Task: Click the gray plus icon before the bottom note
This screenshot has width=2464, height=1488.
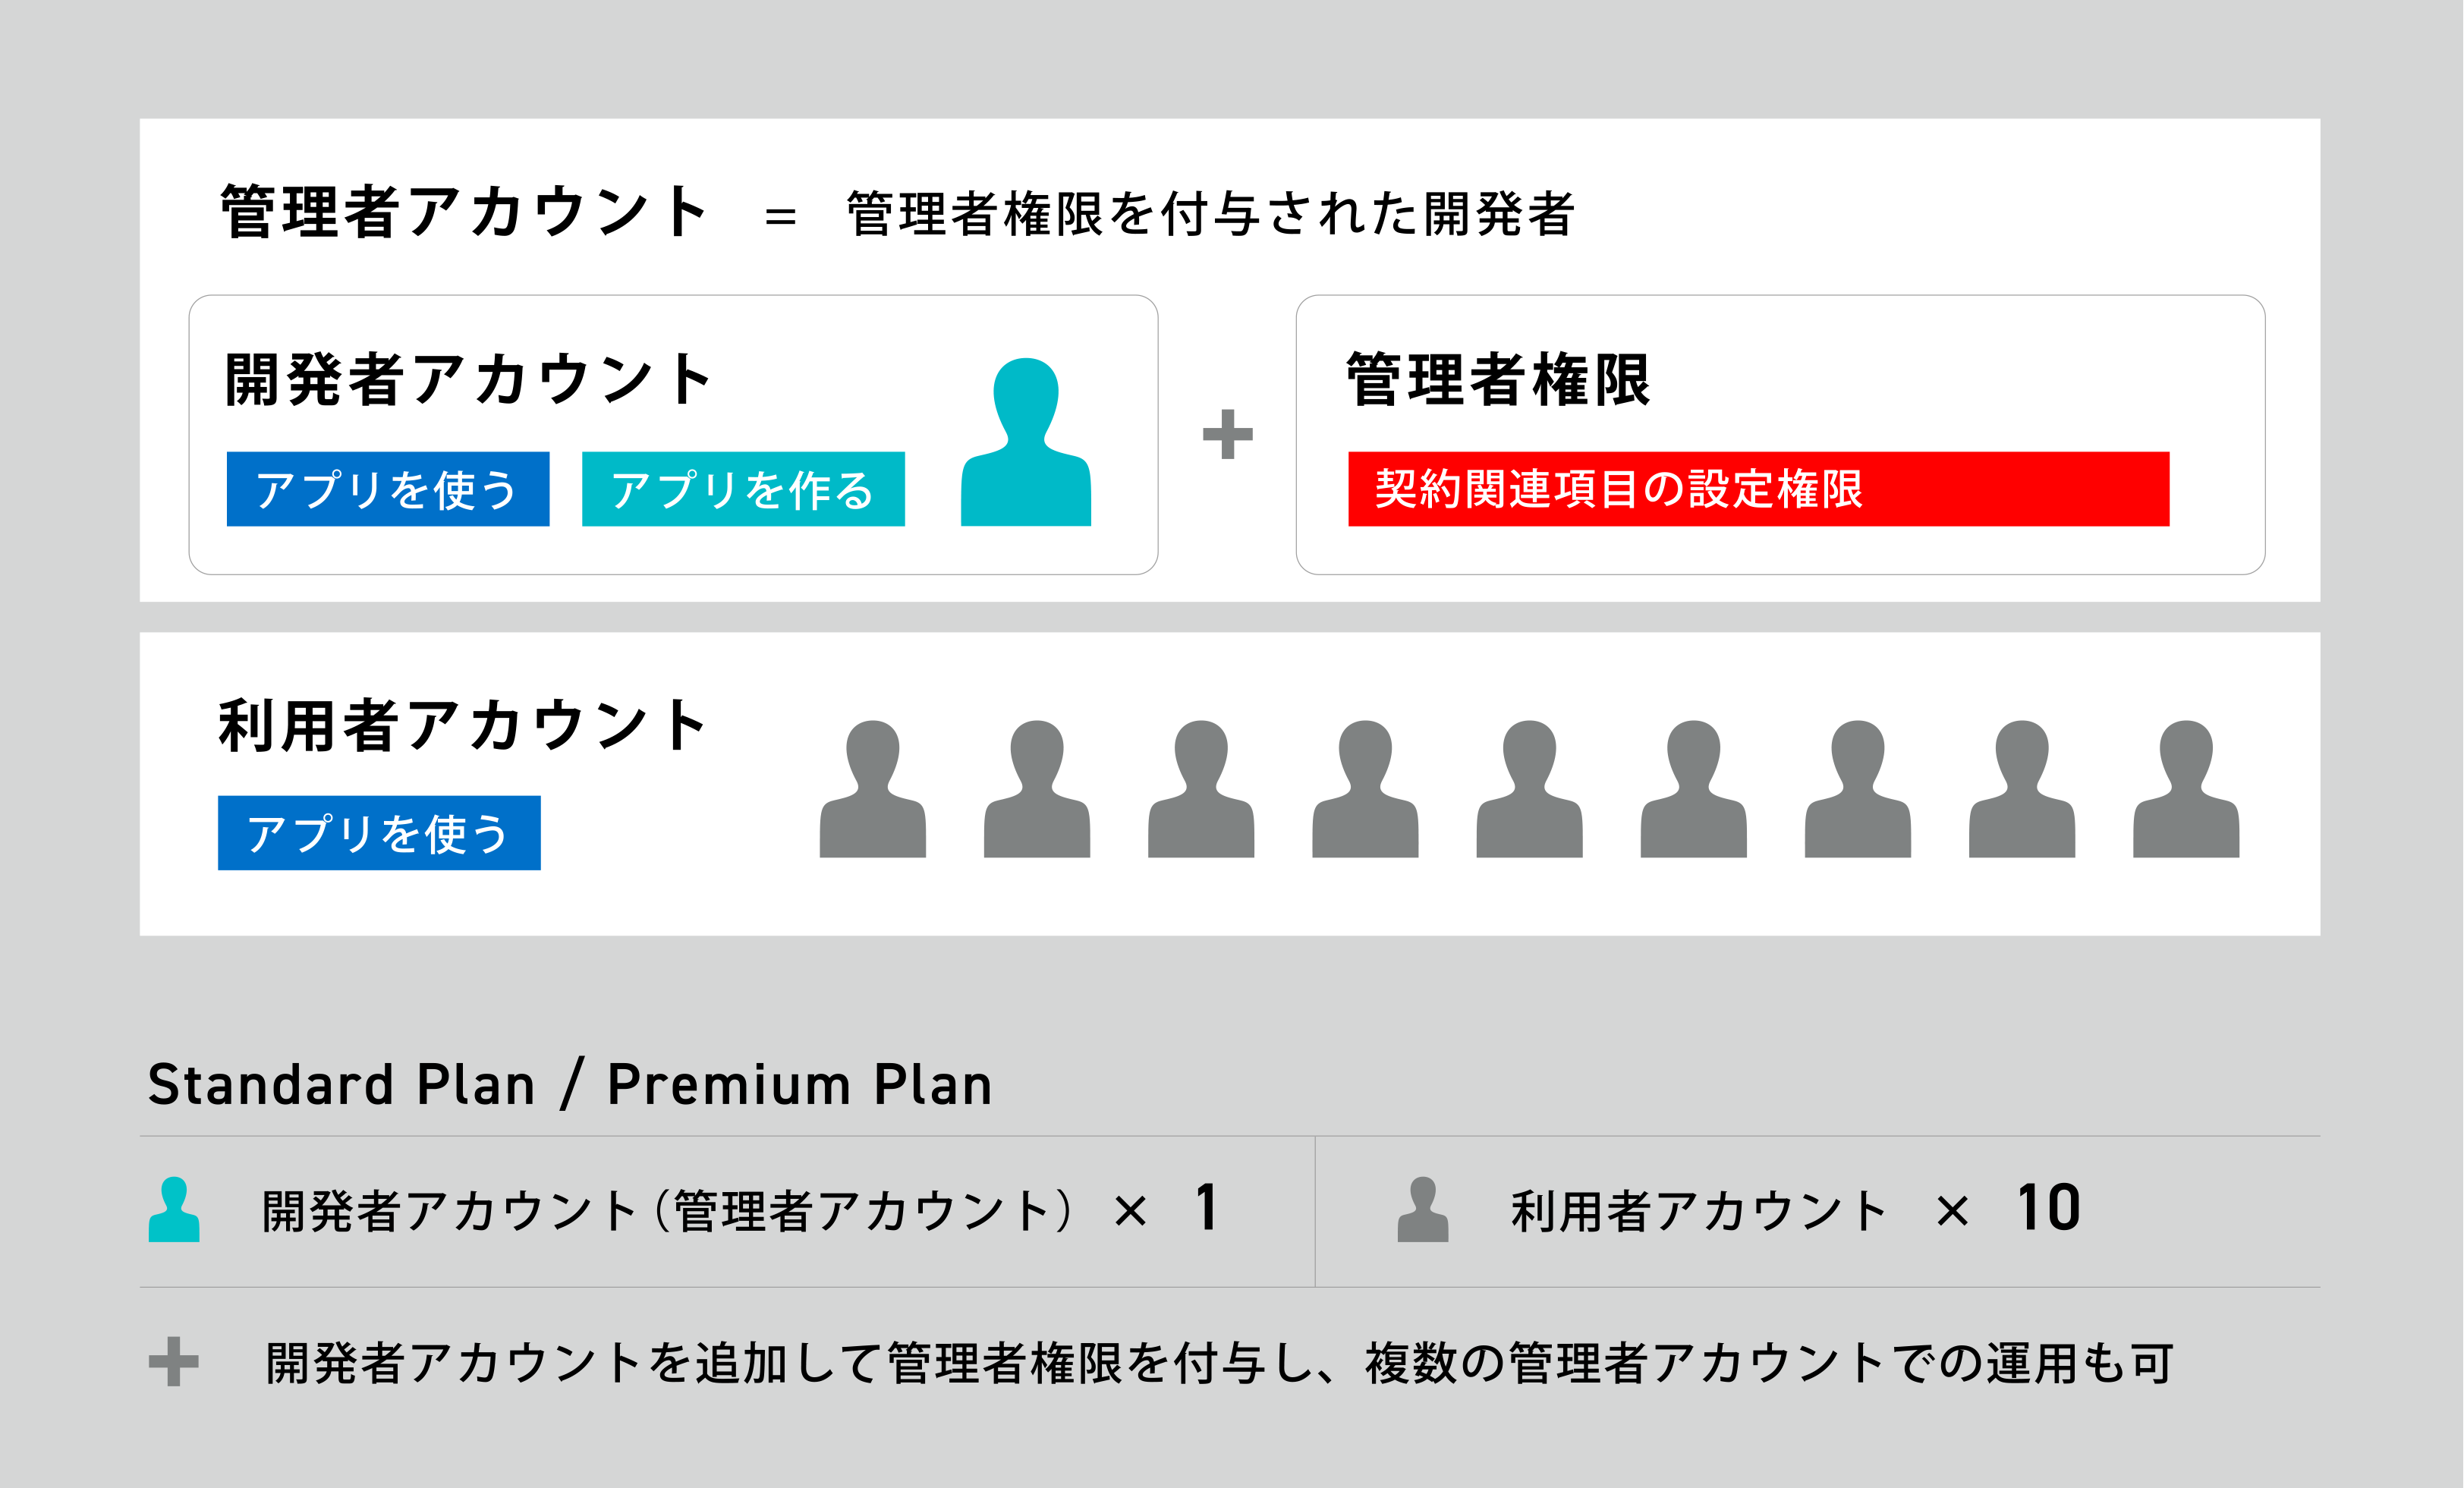Action: click(174, 1361)
